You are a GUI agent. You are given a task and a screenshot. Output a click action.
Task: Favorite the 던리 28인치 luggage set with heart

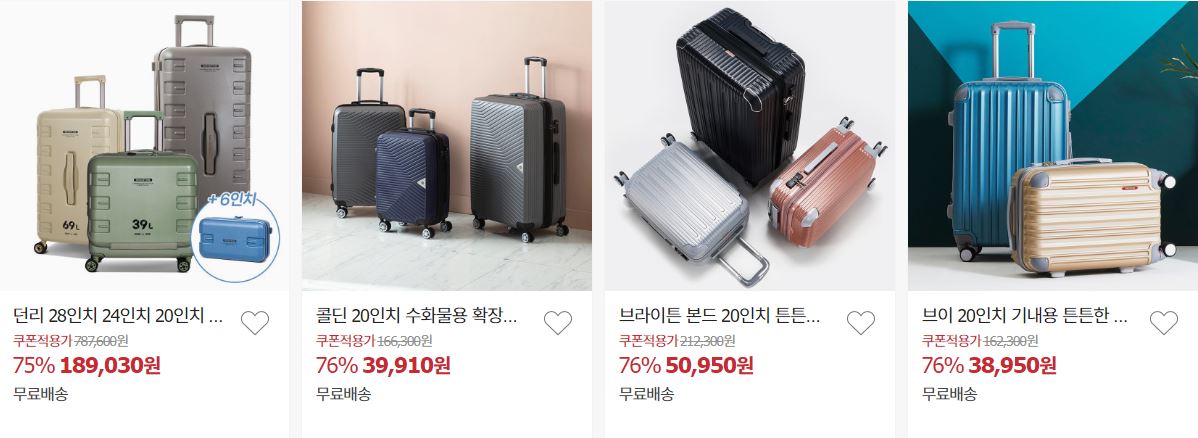pyautogui.click(x=254, y=323)
